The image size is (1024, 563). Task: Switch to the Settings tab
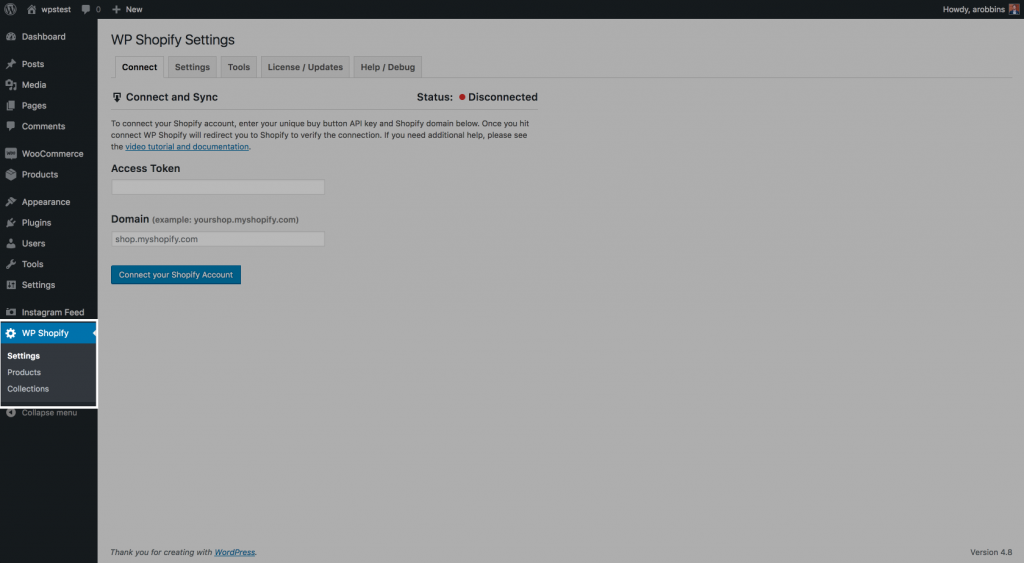point(192,67)
